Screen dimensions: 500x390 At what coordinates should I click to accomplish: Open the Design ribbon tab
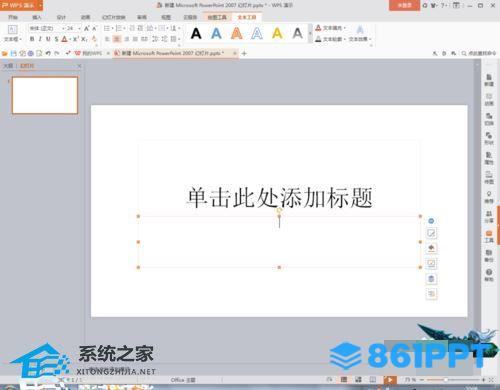tap(61, 17)
